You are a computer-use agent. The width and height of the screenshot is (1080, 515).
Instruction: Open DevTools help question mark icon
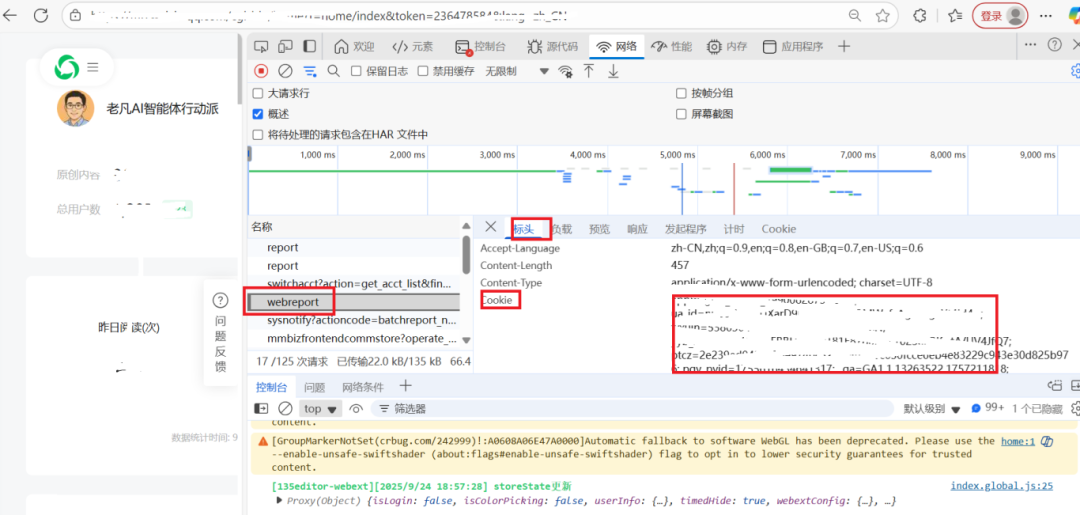coord(1055,45)
